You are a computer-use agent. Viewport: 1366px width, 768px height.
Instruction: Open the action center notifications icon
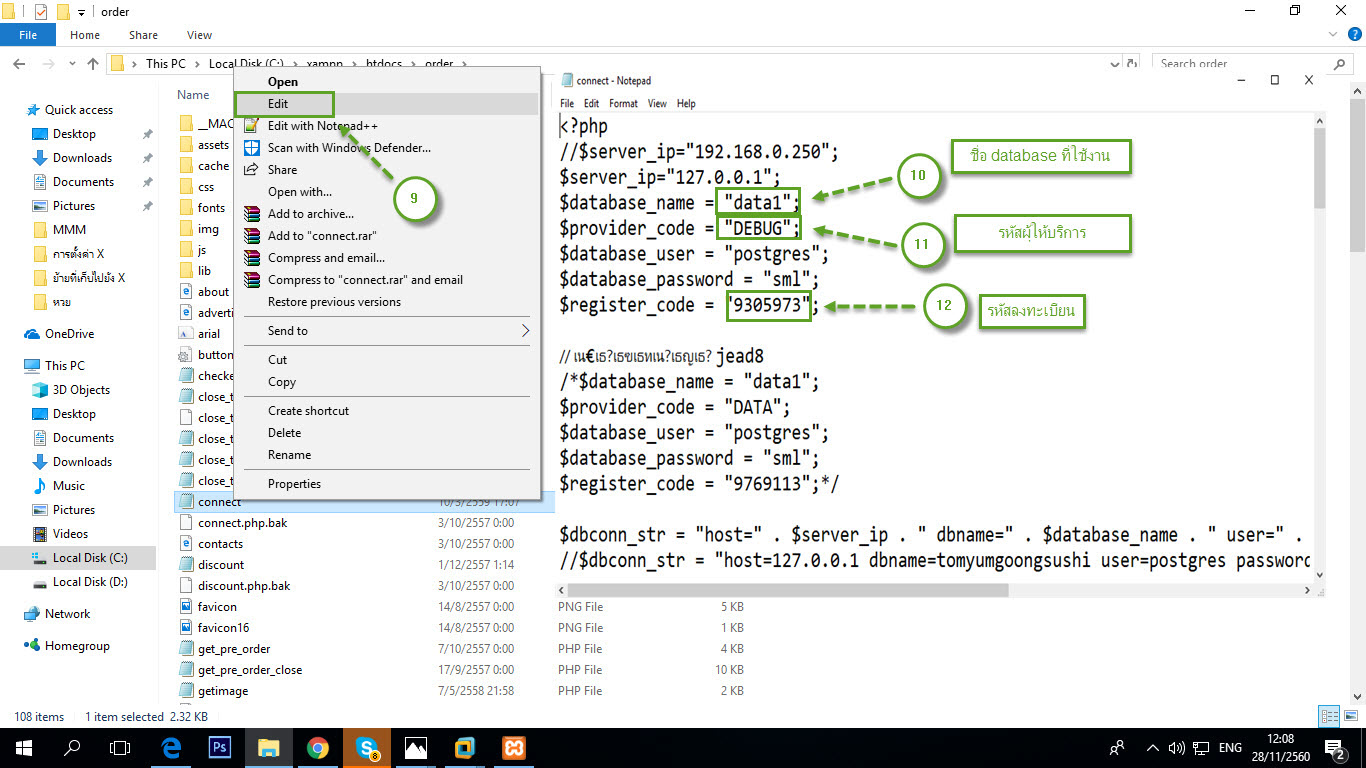(1339, 748)
